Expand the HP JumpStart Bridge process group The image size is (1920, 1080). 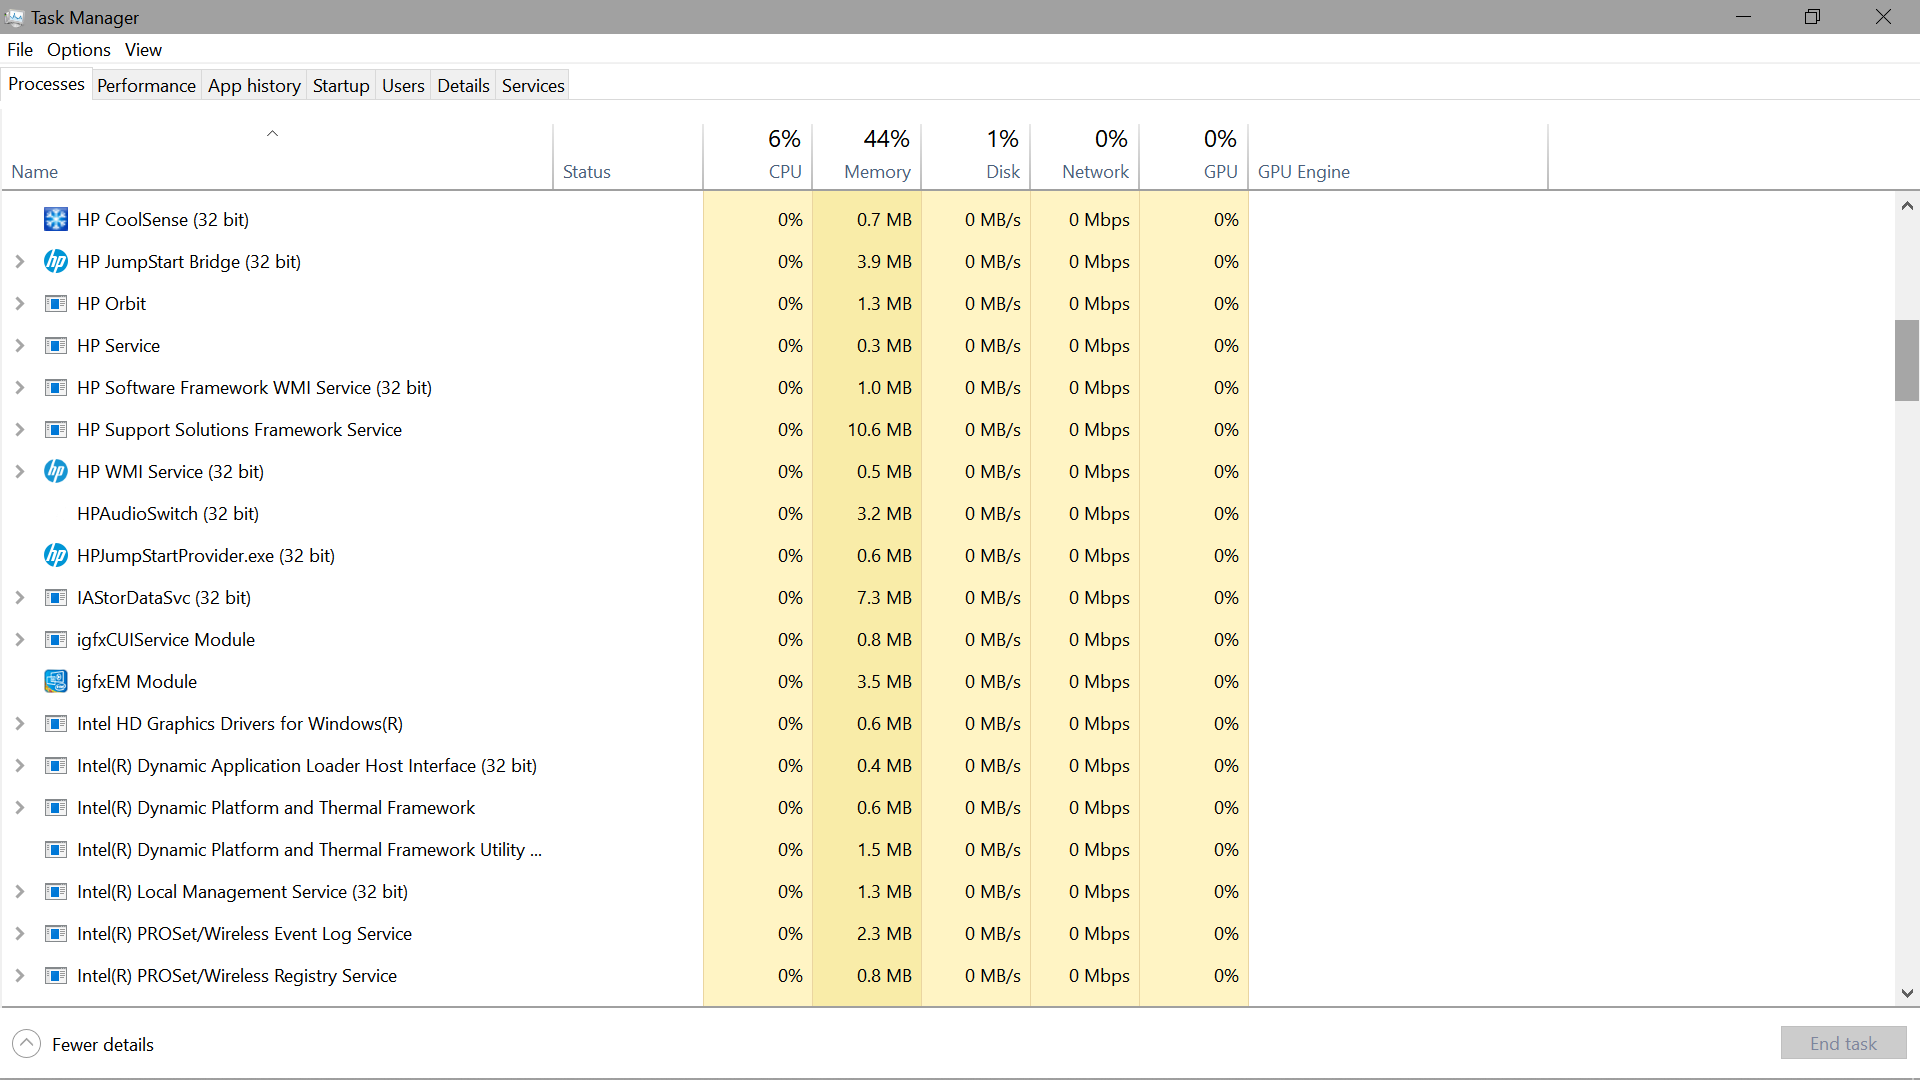pyautogui.click(x=19, y=261)
